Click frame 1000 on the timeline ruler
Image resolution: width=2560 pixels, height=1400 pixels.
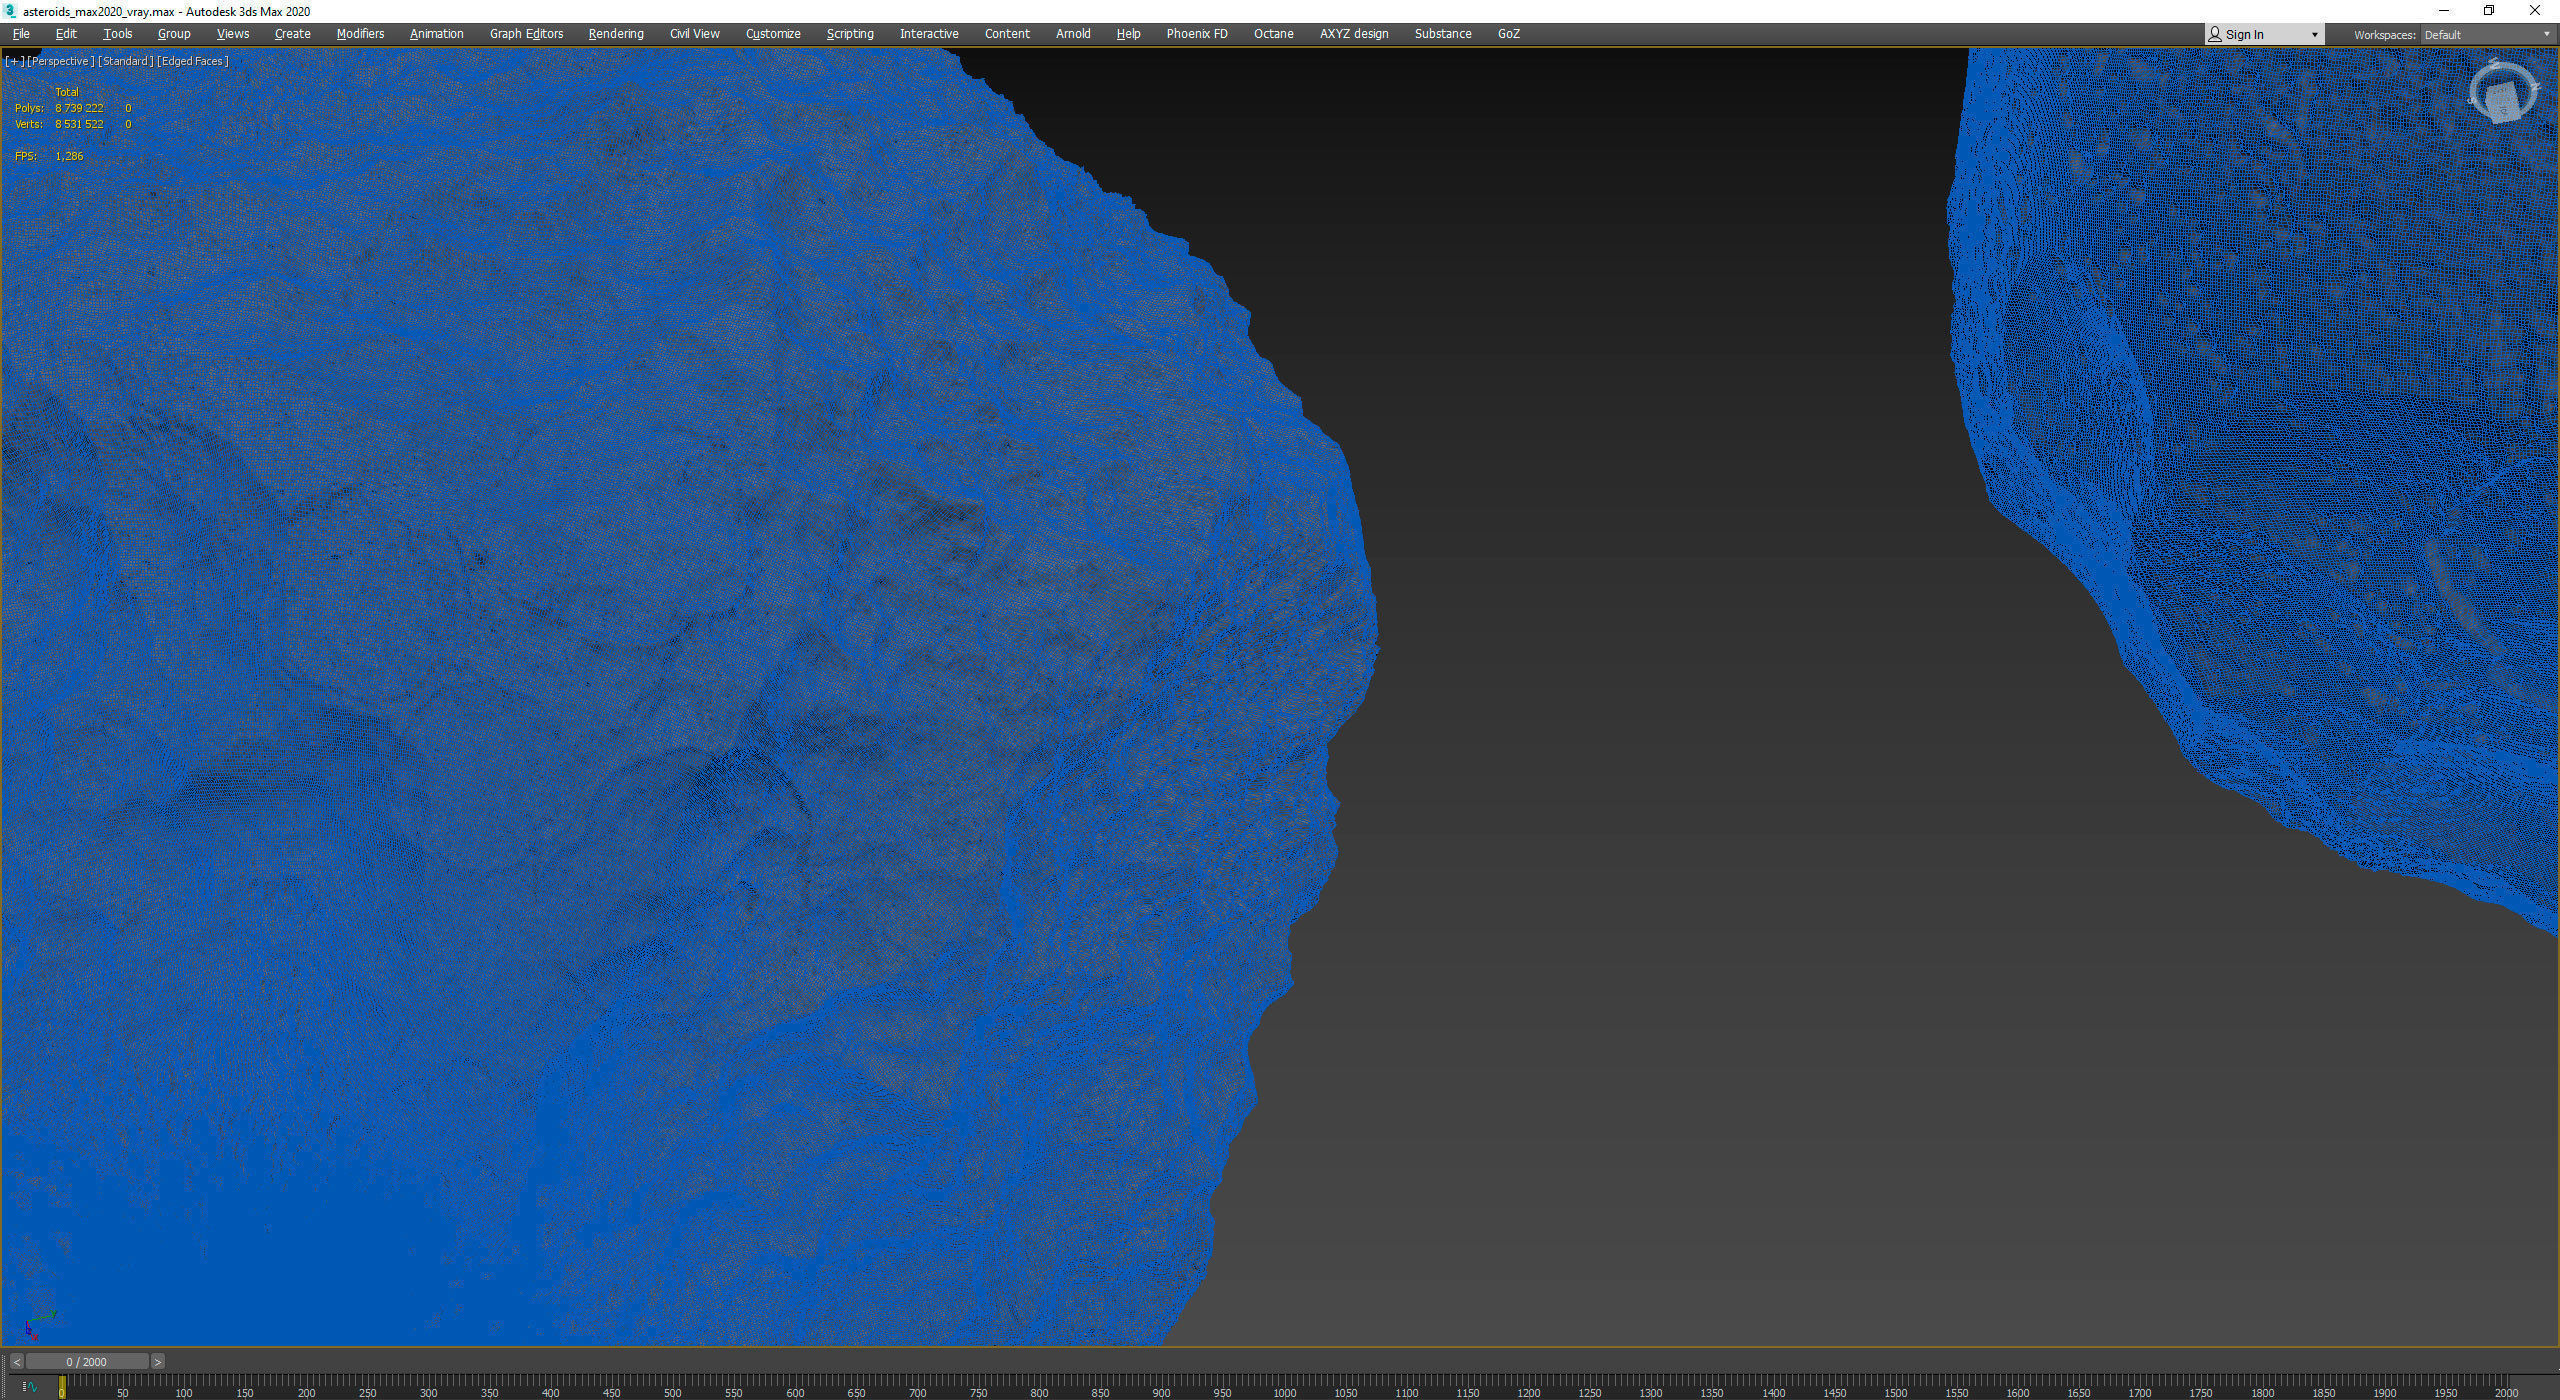(x=1284, y=1393)
